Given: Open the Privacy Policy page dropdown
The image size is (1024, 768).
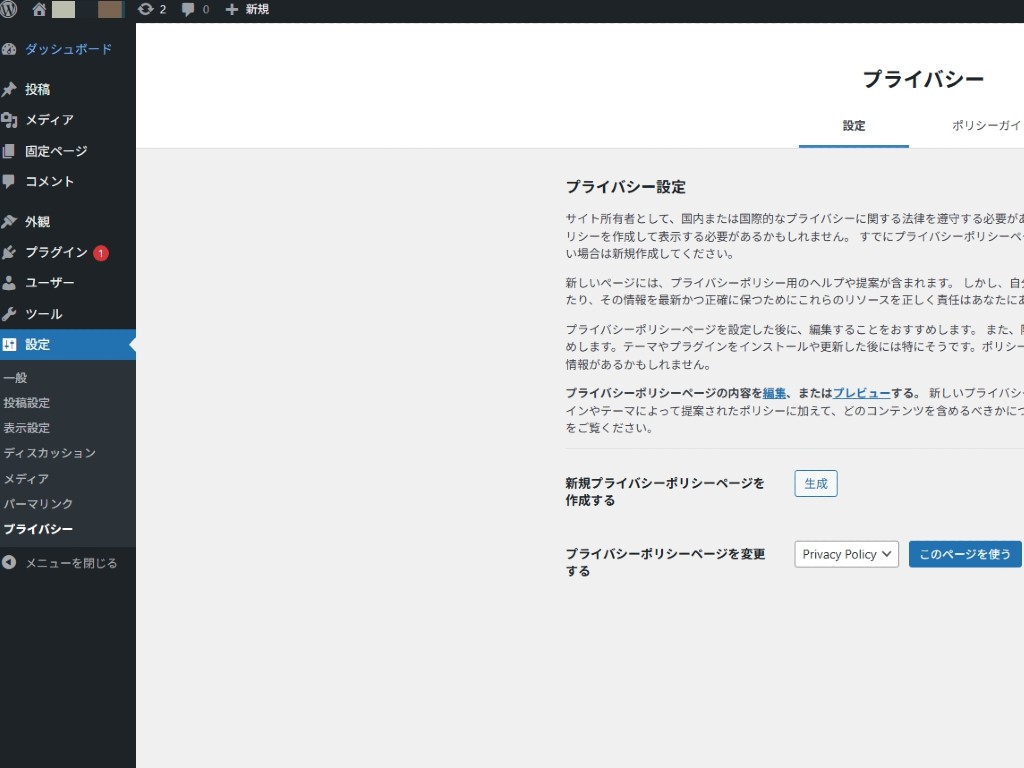Looking at the screenshot, I should (x=846, y=554).
